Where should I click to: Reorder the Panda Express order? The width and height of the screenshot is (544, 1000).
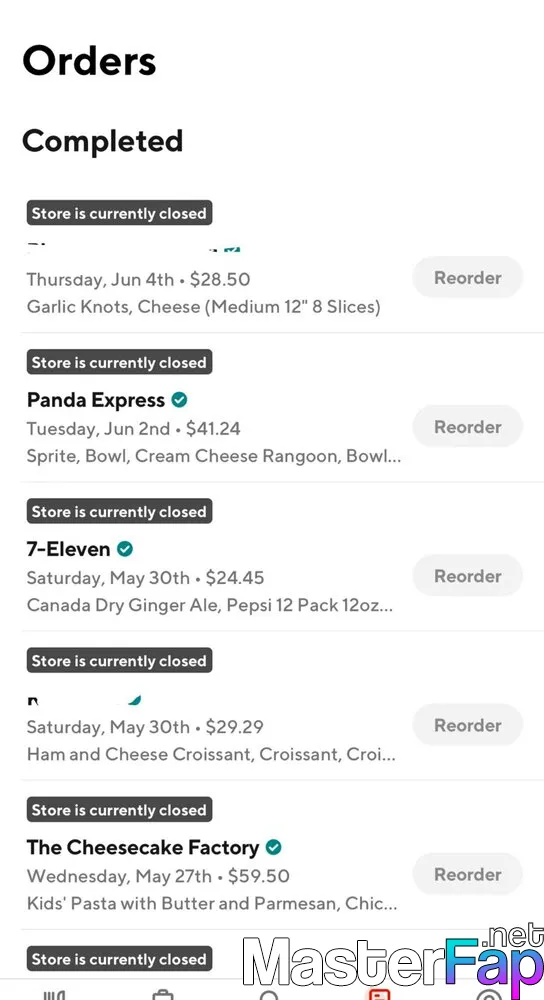point(467,427)
